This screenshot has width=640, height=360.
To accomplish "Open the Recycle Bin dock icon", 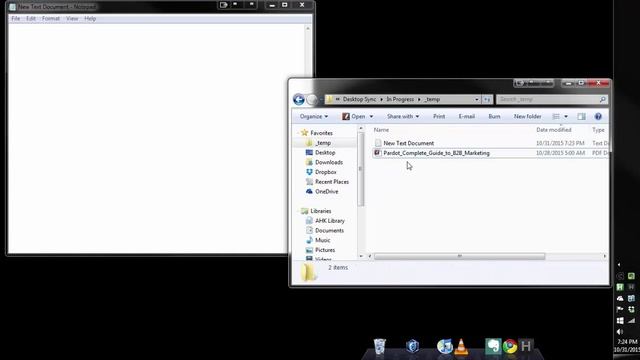I will tap(380, 346).
